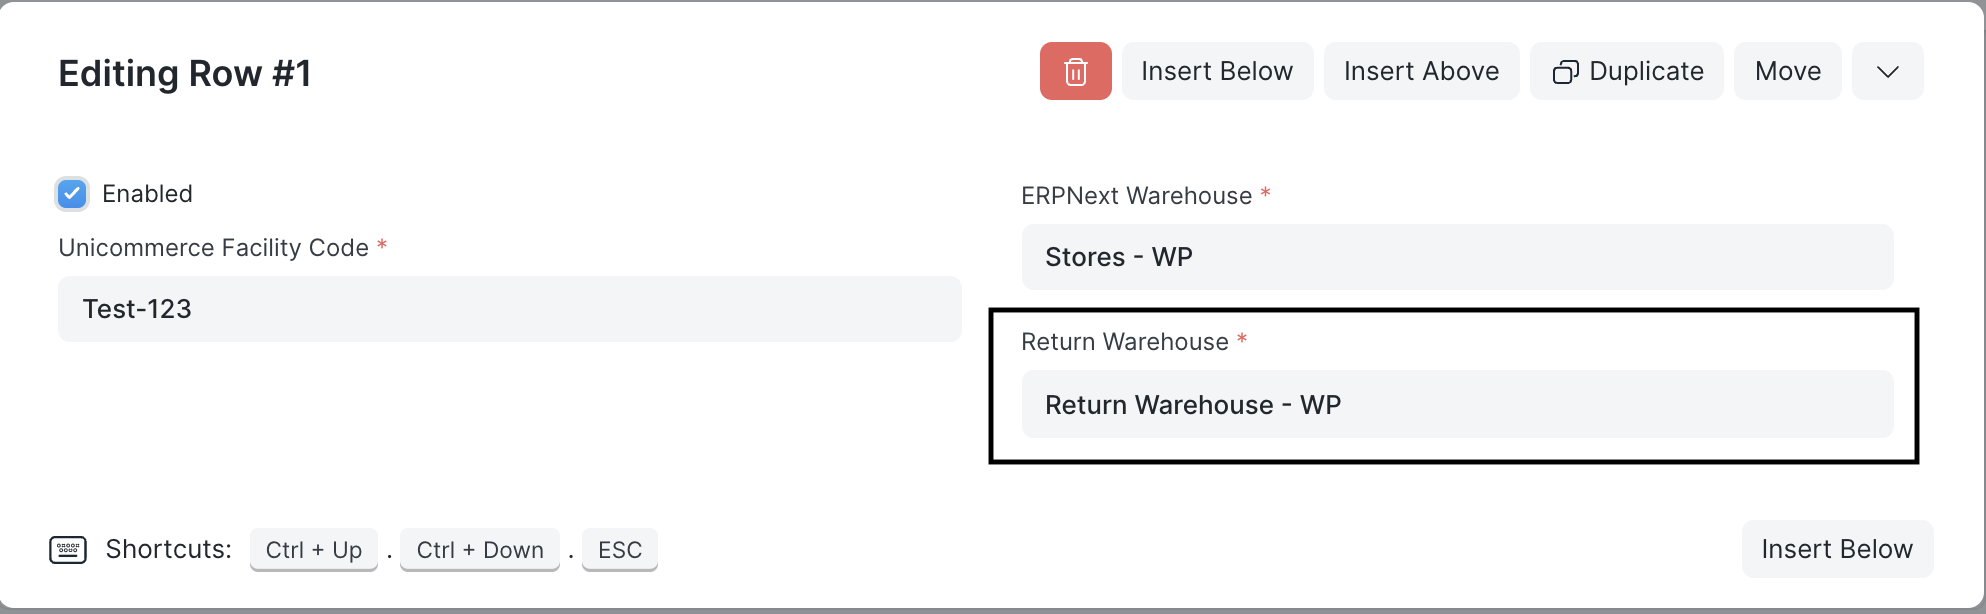This screenshot has height=614, width=1986.
Task: Click the red trash delete icon
Action: (1075, 71)
